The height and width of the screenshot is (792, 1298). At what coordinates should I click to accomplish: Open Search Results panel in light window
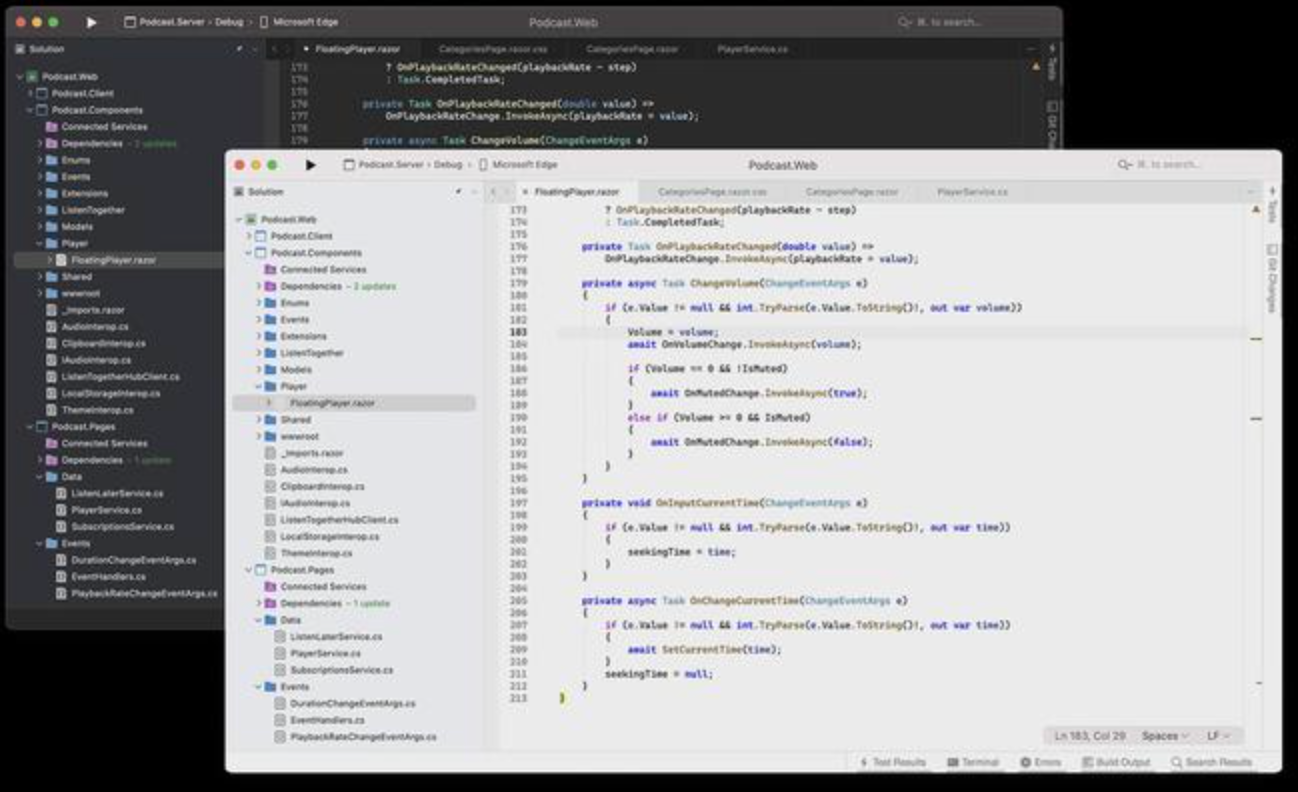click(1211, 762)
